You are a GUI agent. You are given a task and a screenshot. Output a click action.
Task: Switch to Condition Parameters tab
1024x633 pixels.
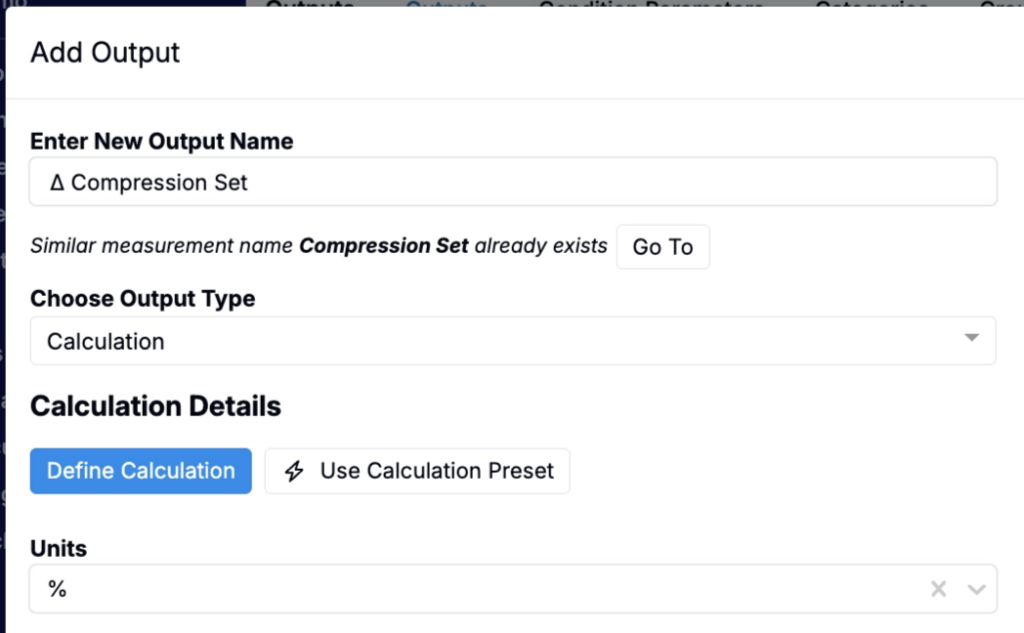pos(650,3)
